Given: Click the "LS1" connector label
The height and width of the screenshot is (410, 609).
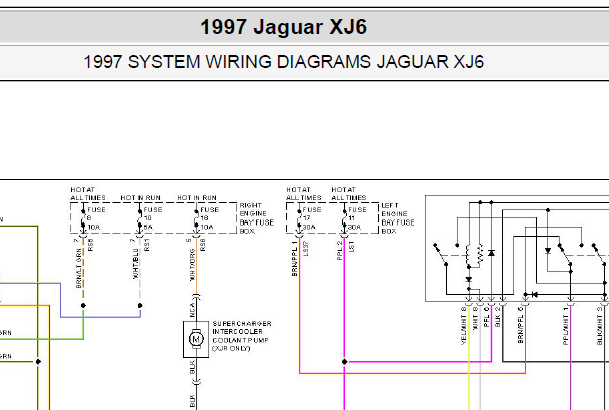Looking at the screenshot, I should pos(351,247).
